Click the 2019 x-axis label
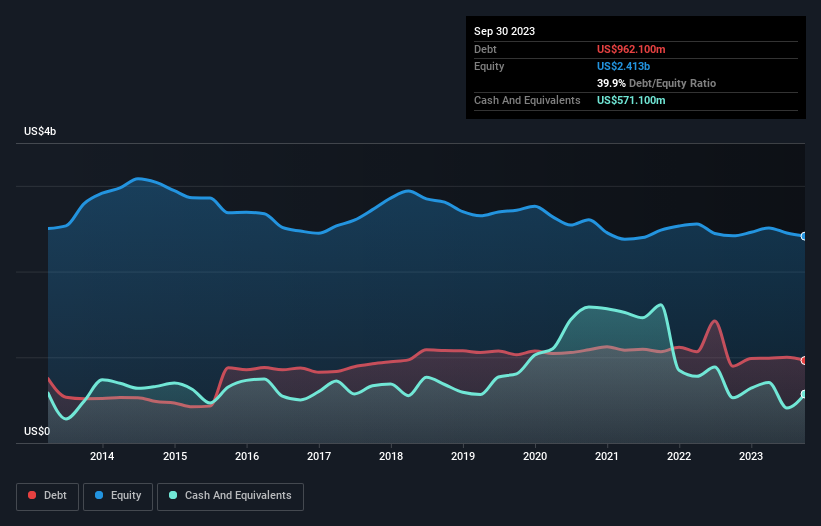This screenshot has height=526, width=821. [x=463, y=456]
